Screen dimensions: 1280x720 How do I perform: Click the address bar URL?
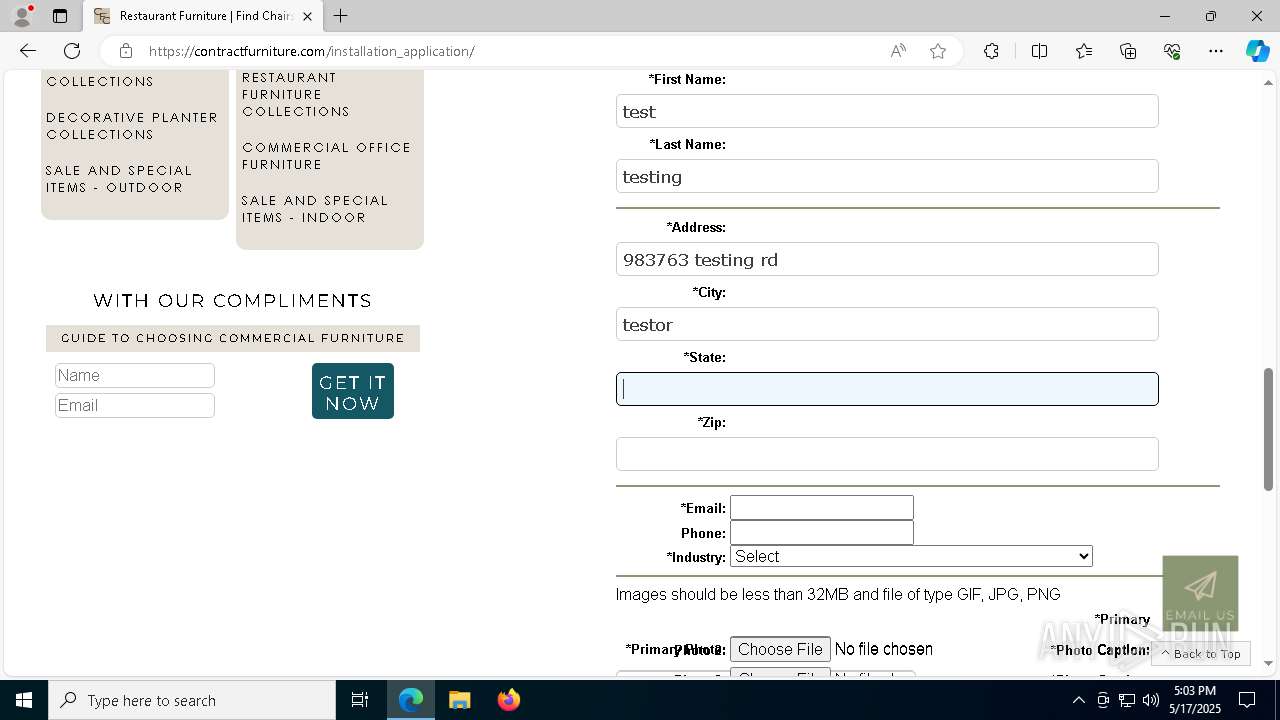[312, 51]
